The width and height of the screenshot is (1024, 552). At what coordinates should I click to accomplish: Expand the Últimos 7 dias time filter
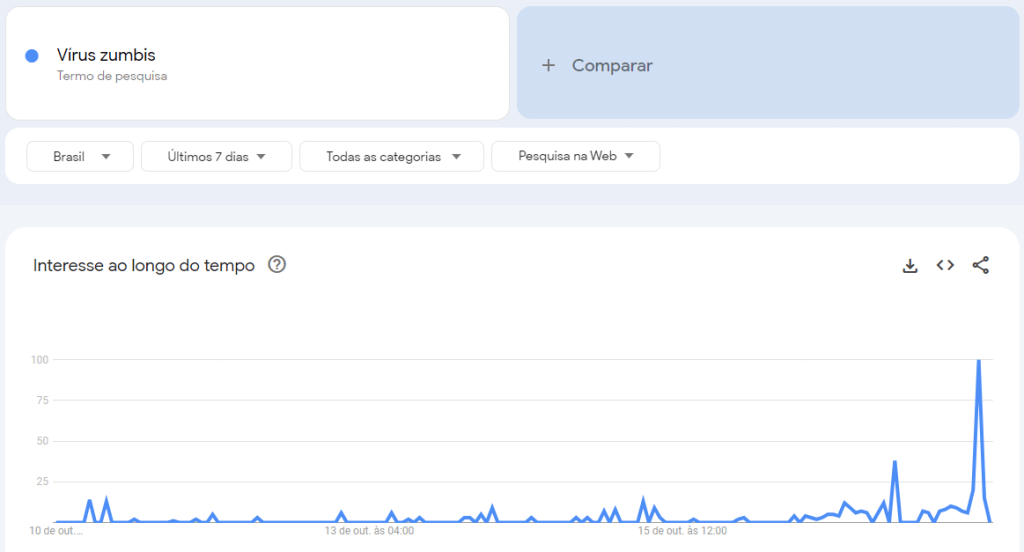point(216,156)
